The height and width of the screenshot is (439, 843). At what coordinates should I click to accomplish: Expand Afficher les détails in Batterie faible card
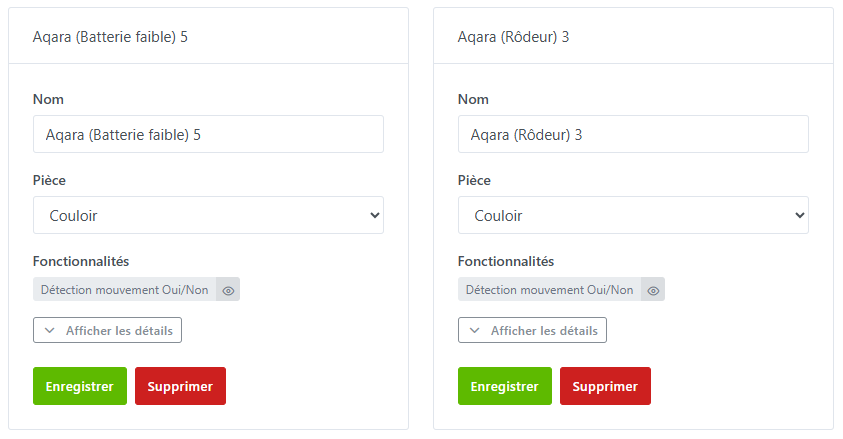point(108,330)
